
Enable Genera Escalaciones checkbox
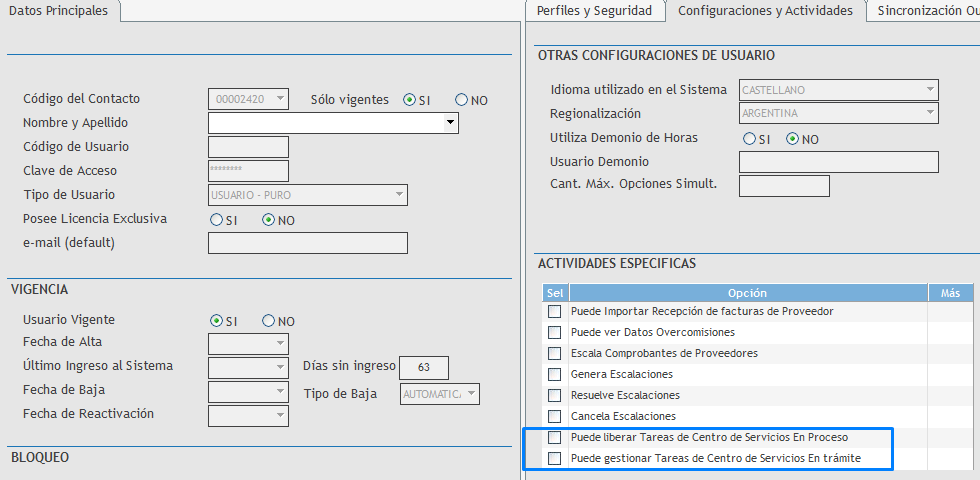554,374
